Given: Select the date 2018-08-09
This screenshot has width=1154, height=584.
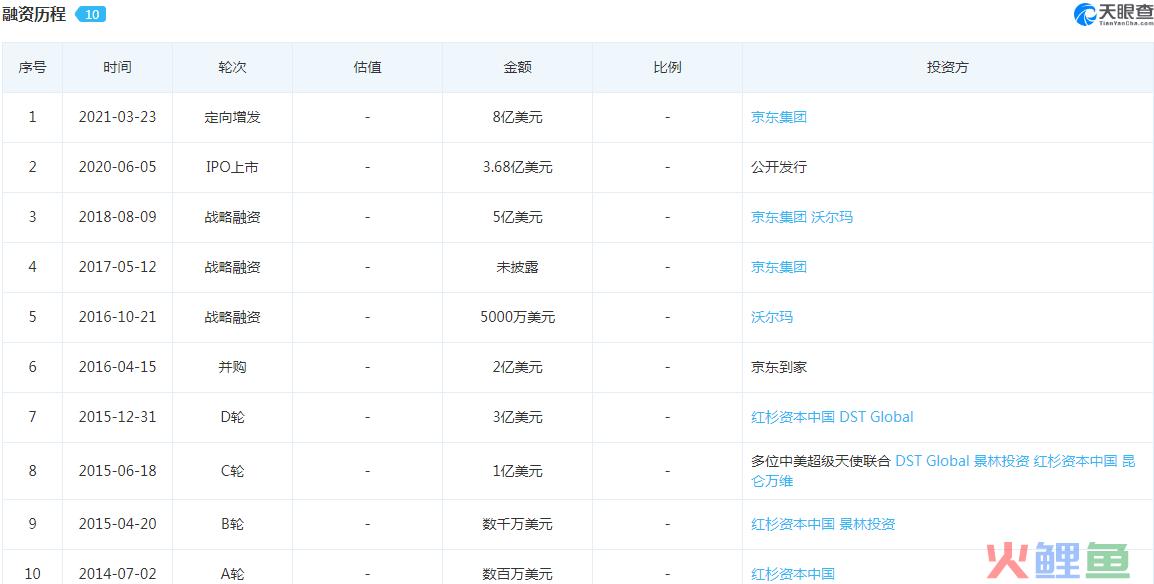Looking at the screenshot, I should pyautogui.click(x=118, y=217).
